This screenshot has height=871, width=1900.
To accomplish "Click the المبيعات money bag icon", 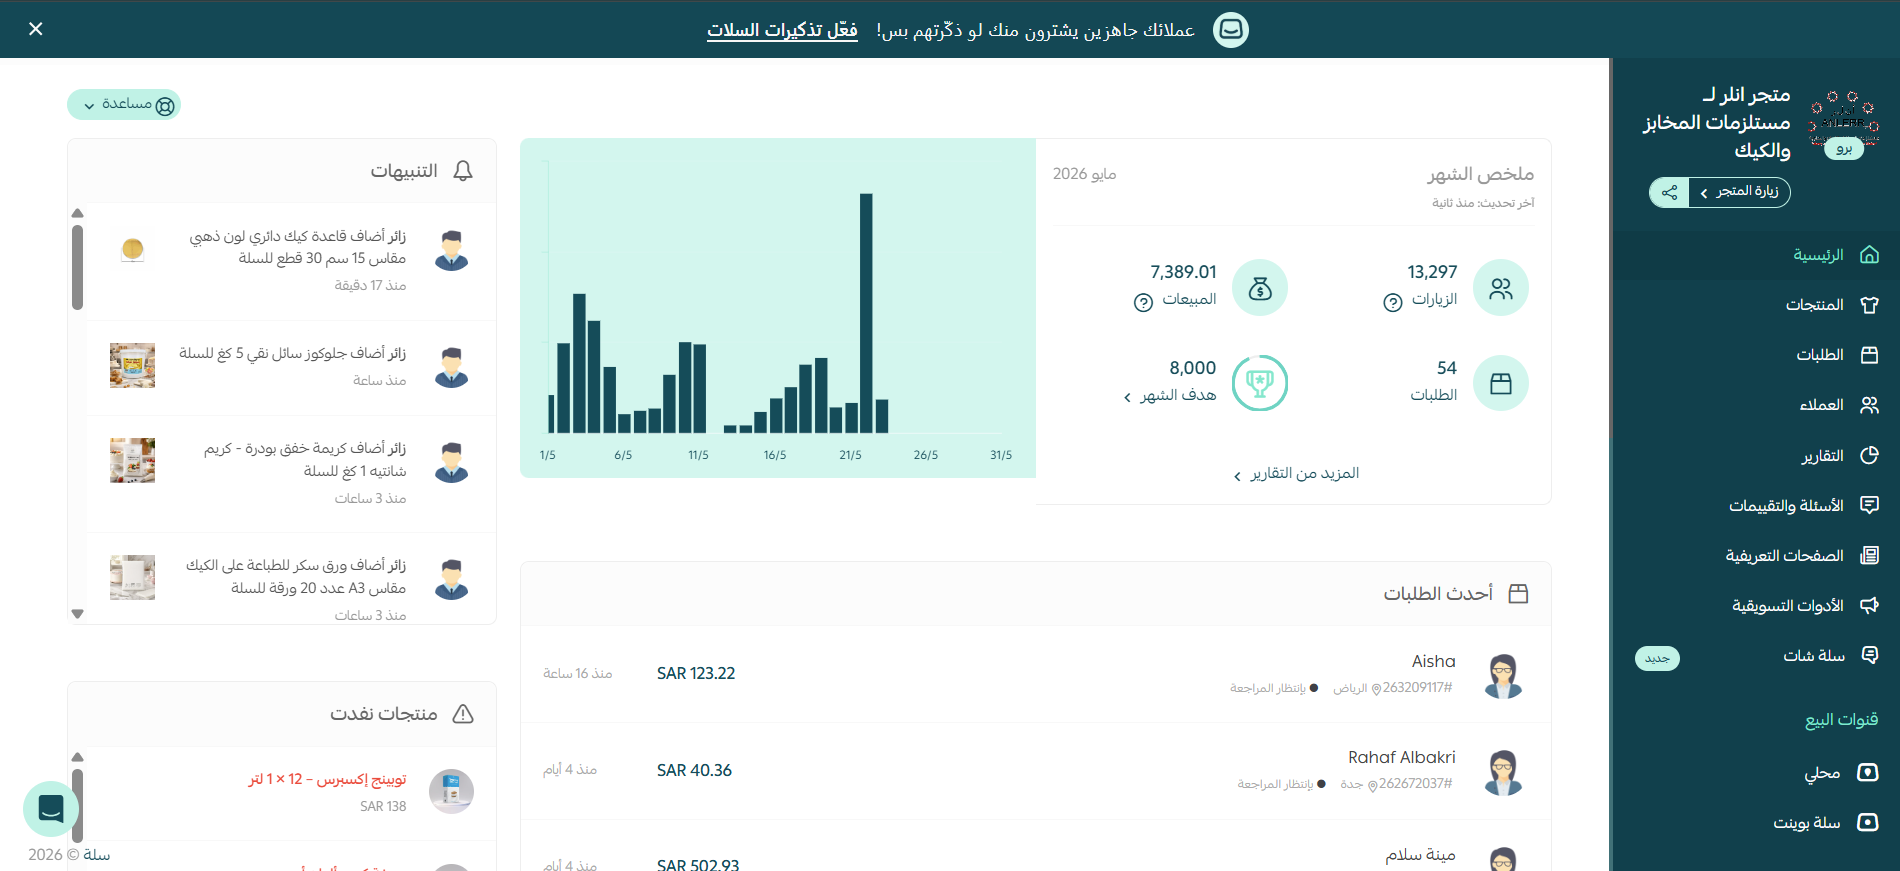I will [x=1260, y=288].
